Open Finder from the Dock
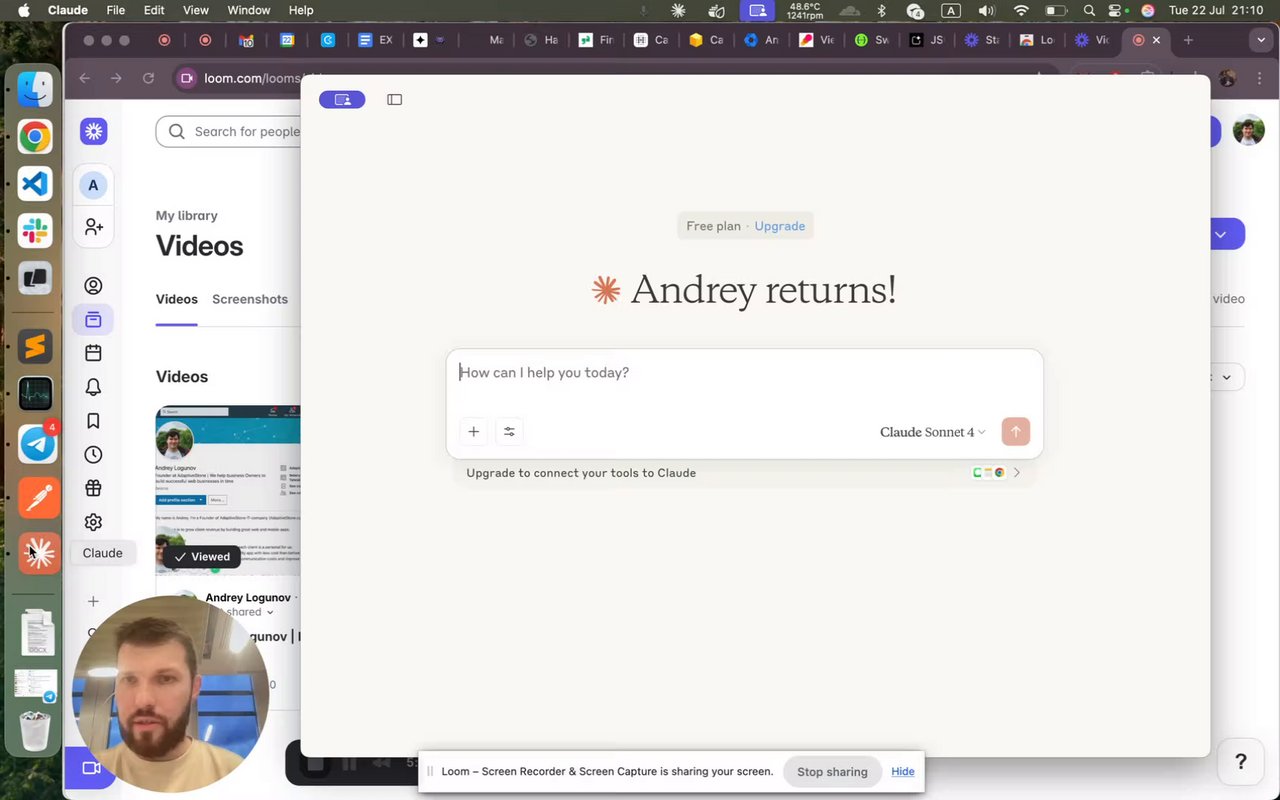Image resolution: width=1280 pixels, height=800 pixels. (35, 88)
